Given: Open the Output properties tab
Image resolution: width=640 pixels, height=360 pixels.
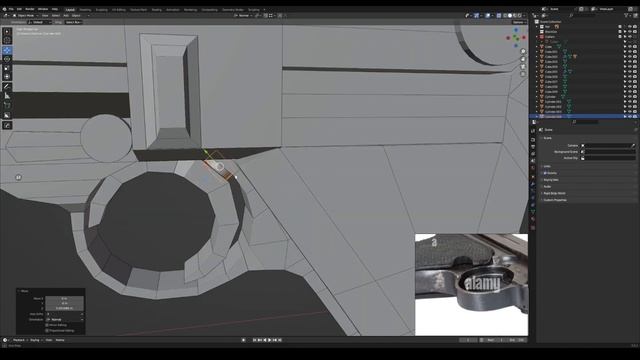Looking at the screenshot, I should coord(533,147).
